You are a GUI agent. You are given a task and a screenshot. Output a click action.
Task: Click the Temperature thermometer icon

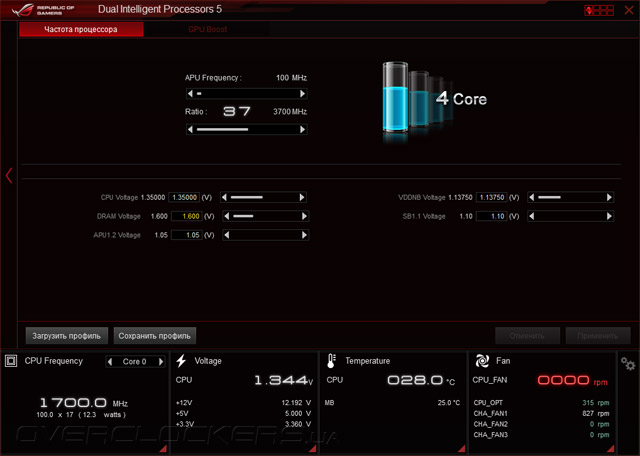pyautogui.click(x=331, y=361)
